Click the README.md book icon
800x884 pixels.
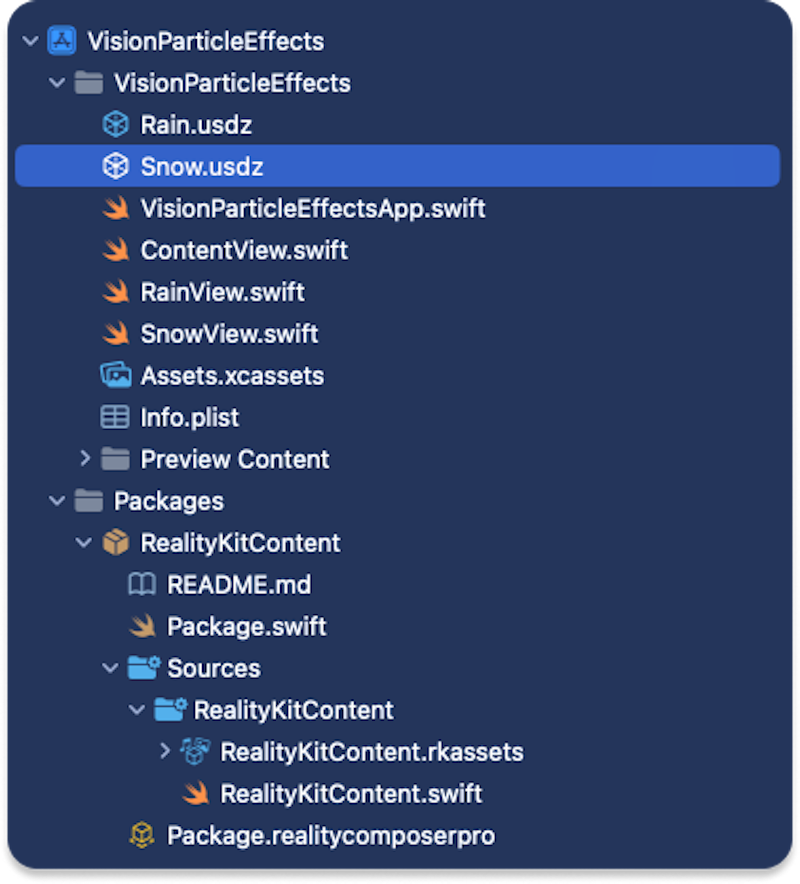[x=140, y=584]
